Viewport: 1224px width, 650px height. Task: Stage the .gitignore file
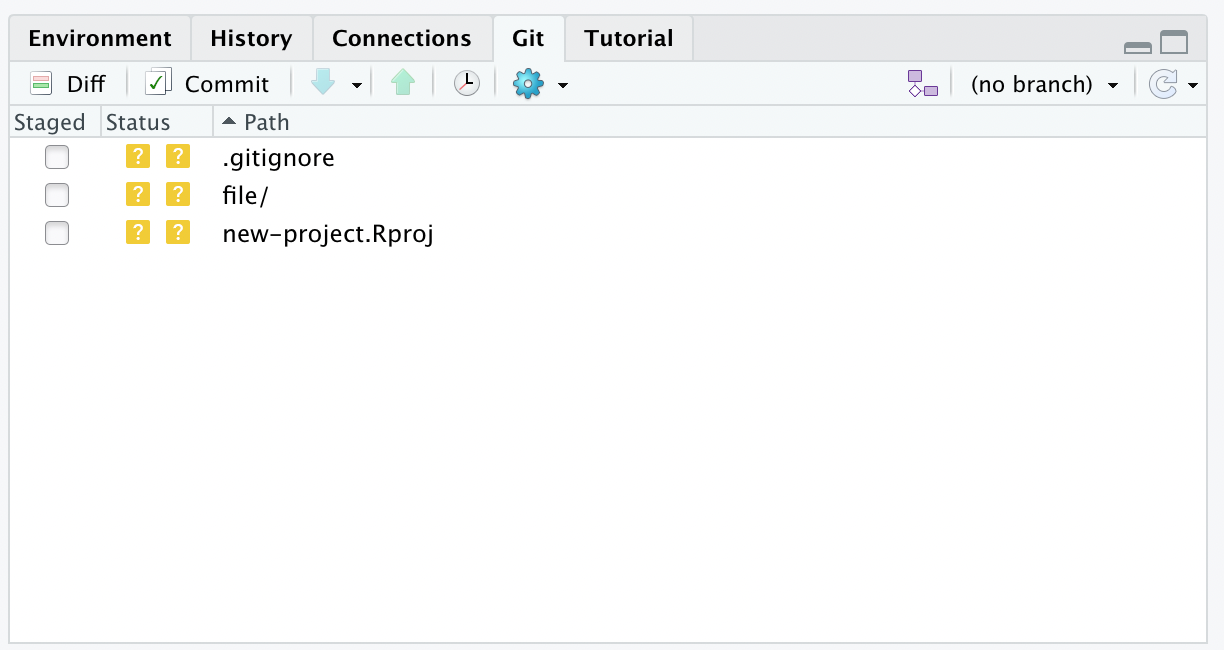pos(57,157)
